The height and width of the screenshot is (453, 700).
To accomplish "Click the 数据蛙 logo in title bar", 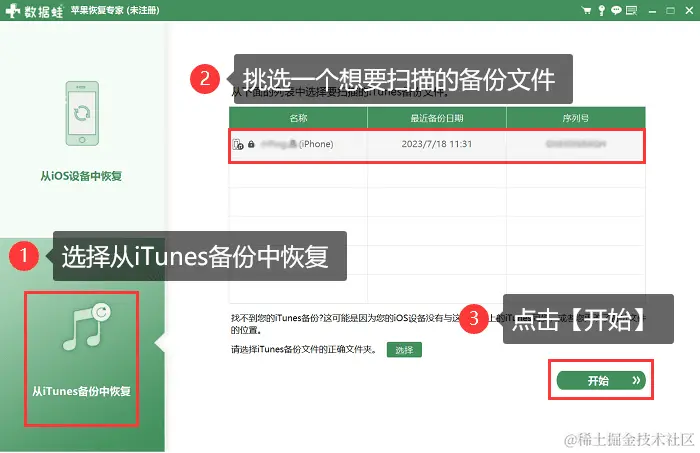I will tap(35, 11).
